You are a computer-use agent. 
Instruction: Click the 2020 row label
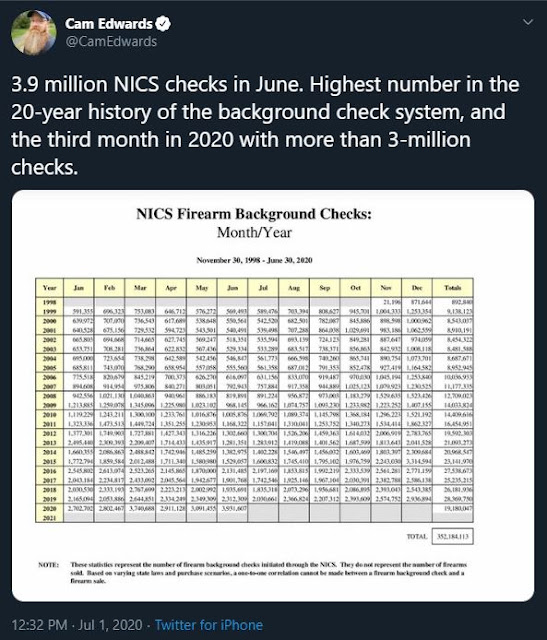click(x=49, y=509)
